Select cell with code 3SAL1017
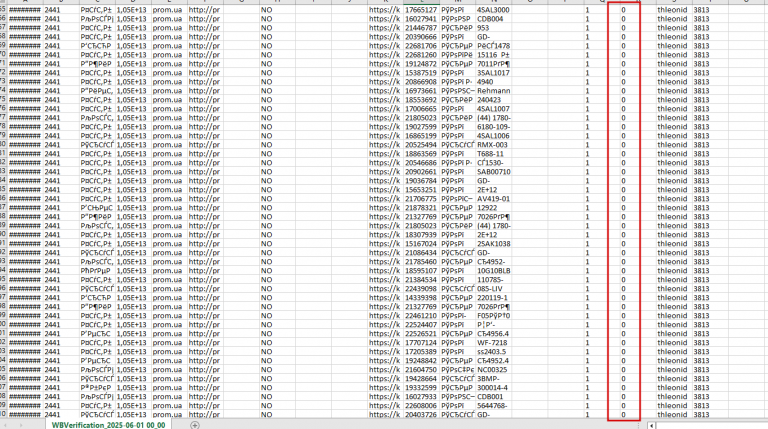Screen dimensions: 768x429 tap(493, 72)
